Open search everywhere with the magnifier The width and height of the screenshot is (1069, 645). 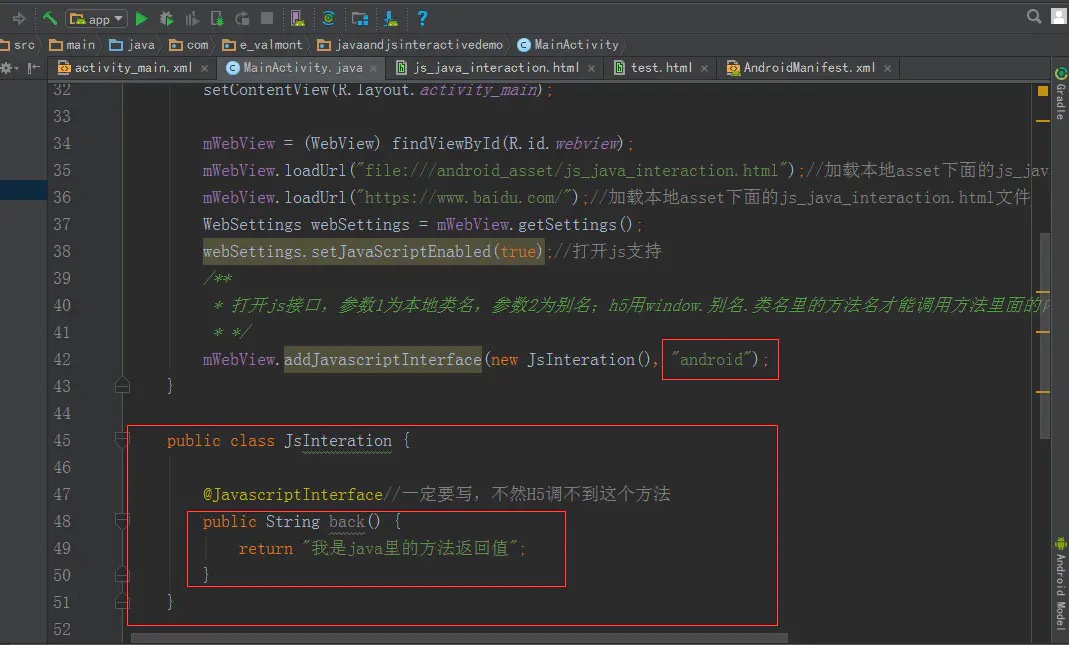tap(1035, 16)
